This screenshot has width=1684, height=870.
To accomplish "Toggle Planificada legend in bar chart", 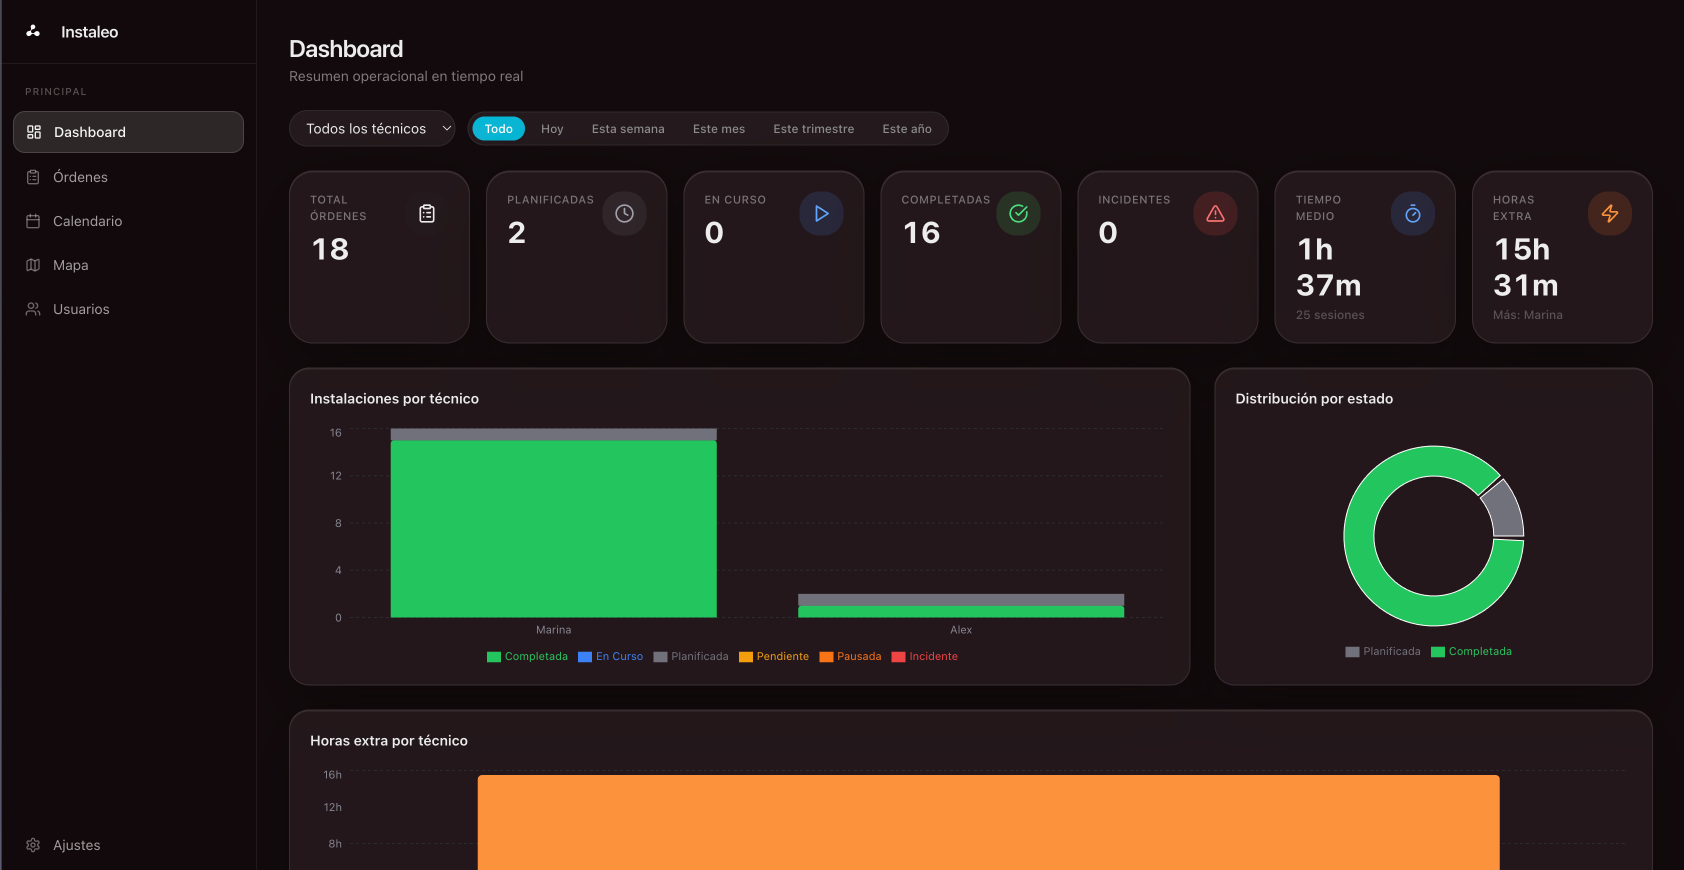I will (x=691, y=657).
